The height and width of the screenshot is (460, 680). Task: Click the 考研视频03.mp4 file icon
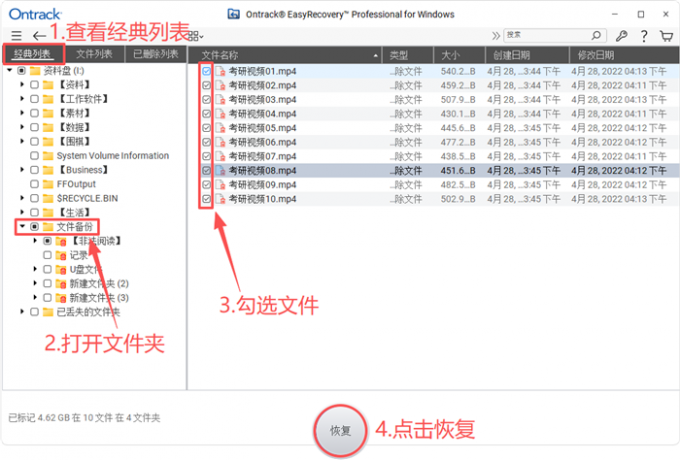[x=221, y=100]
